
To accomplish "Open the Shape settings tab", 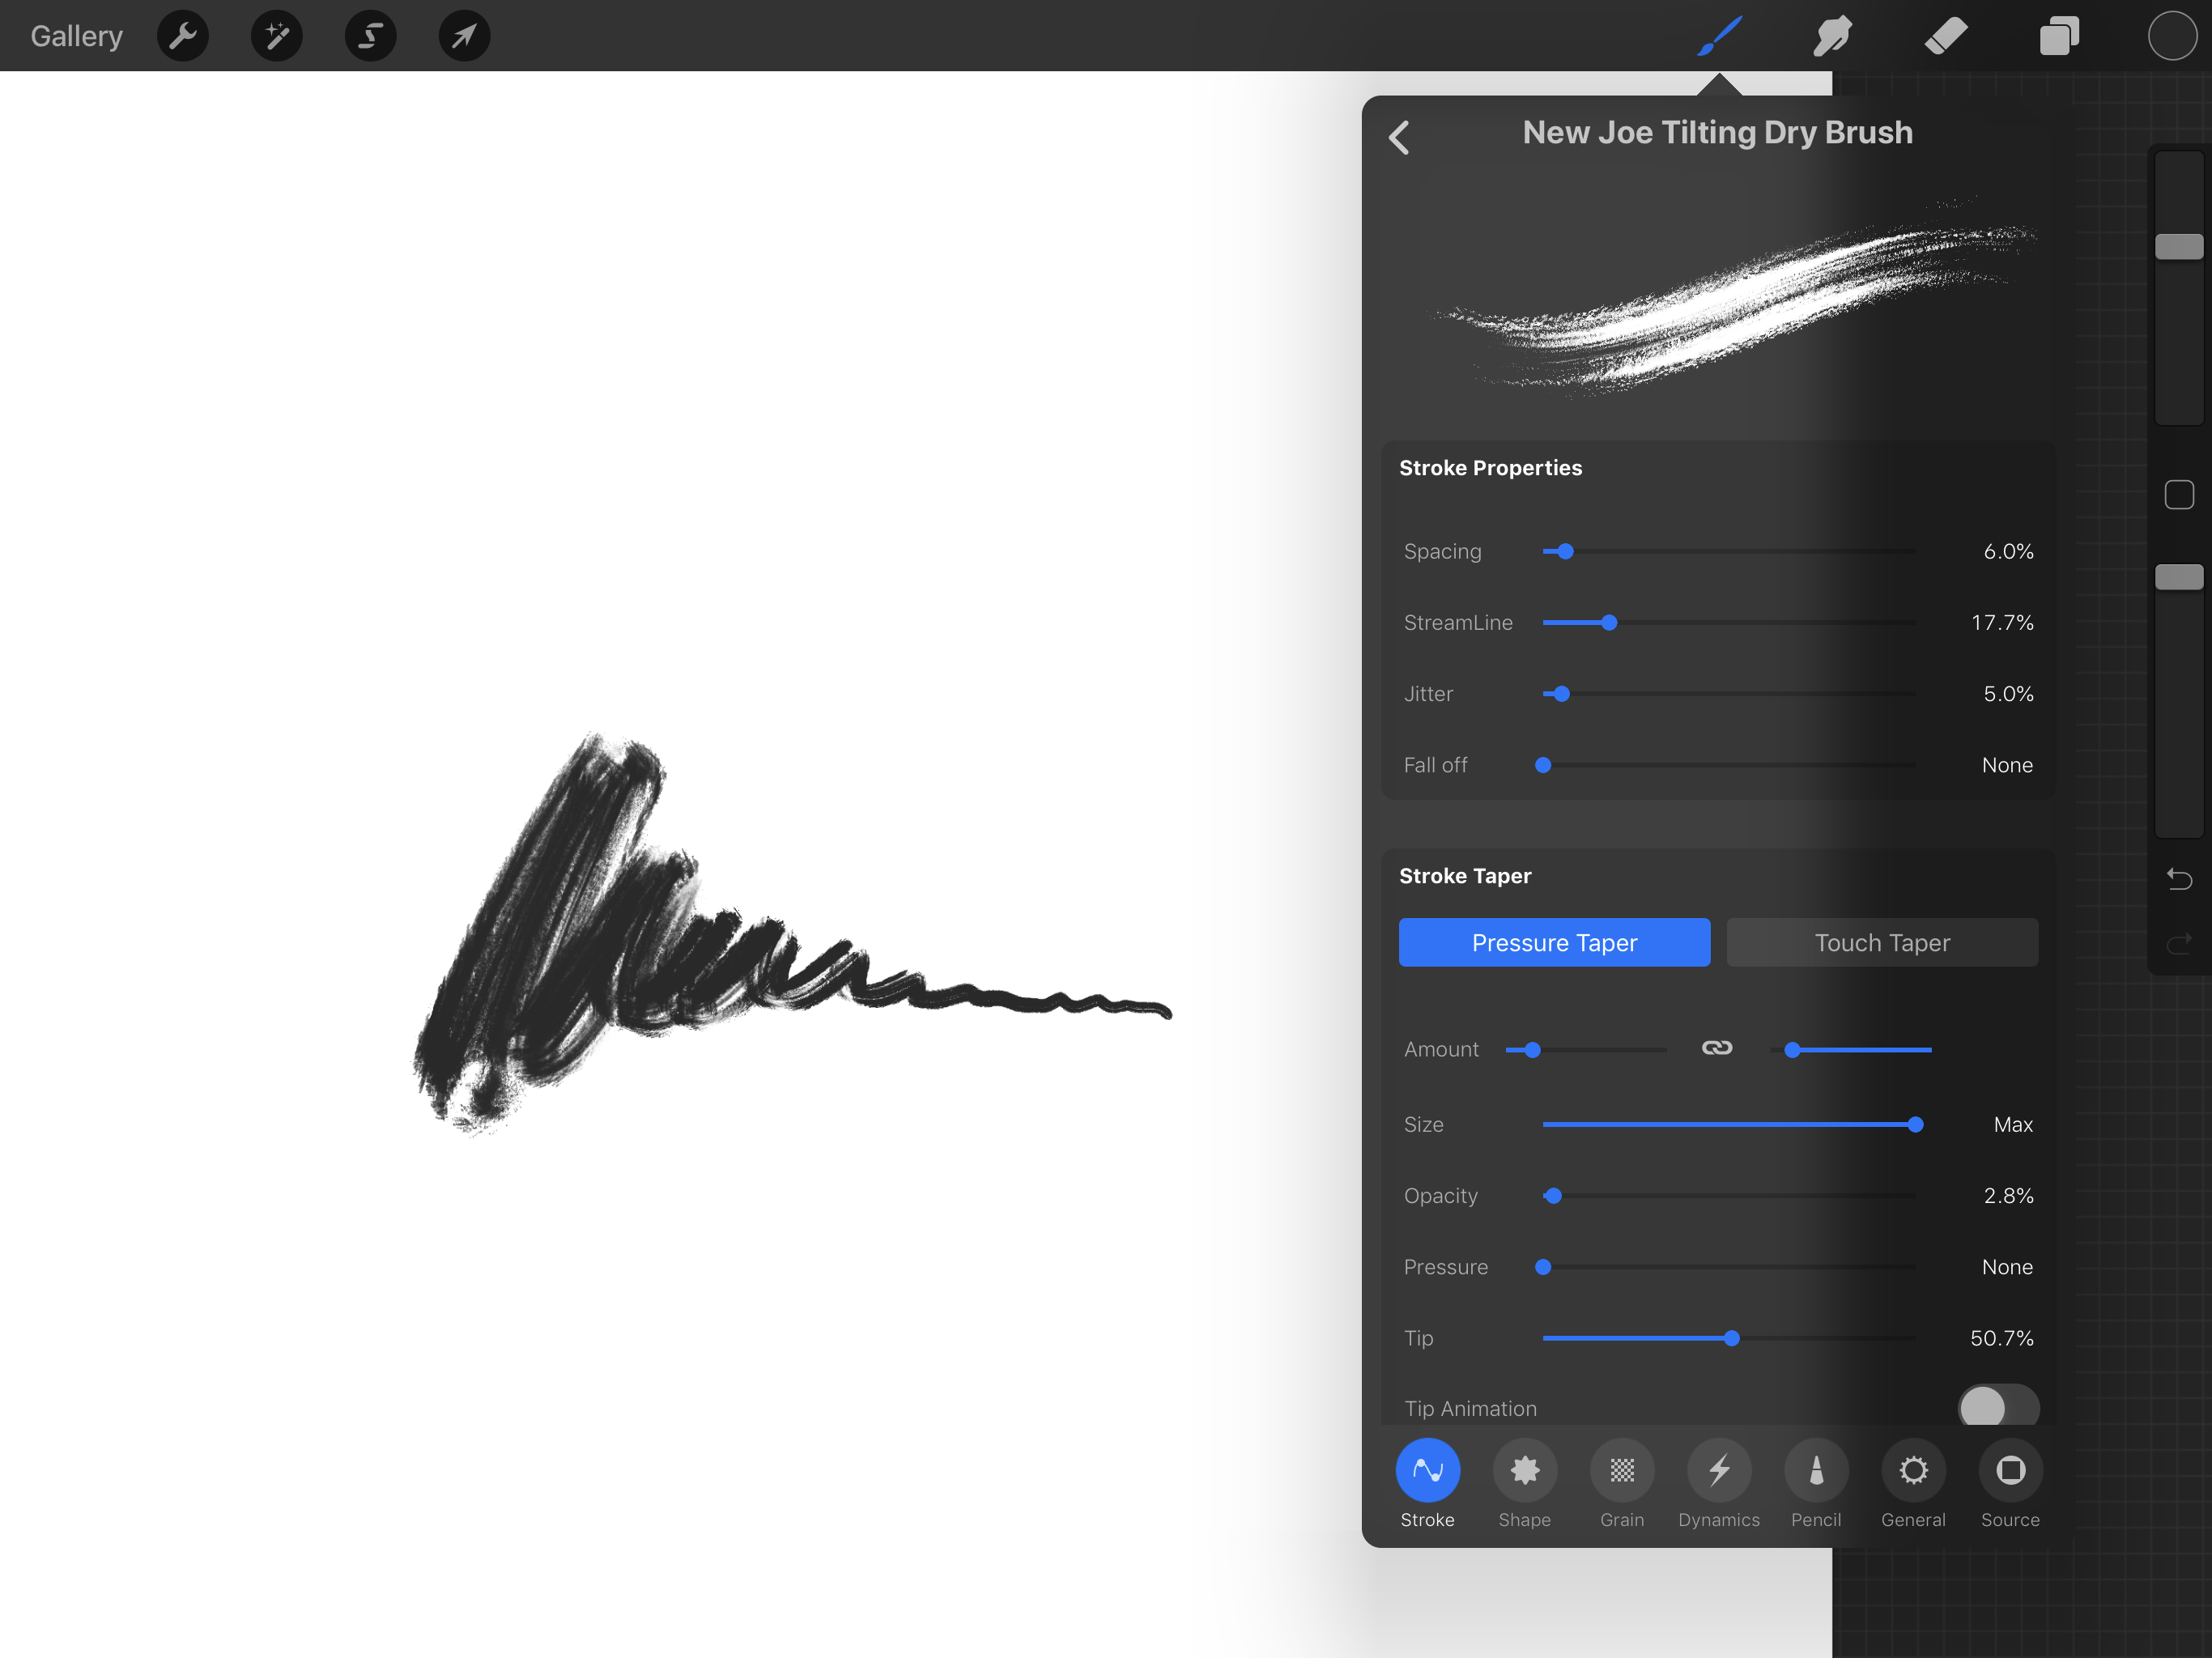I will [1524, 1484].
